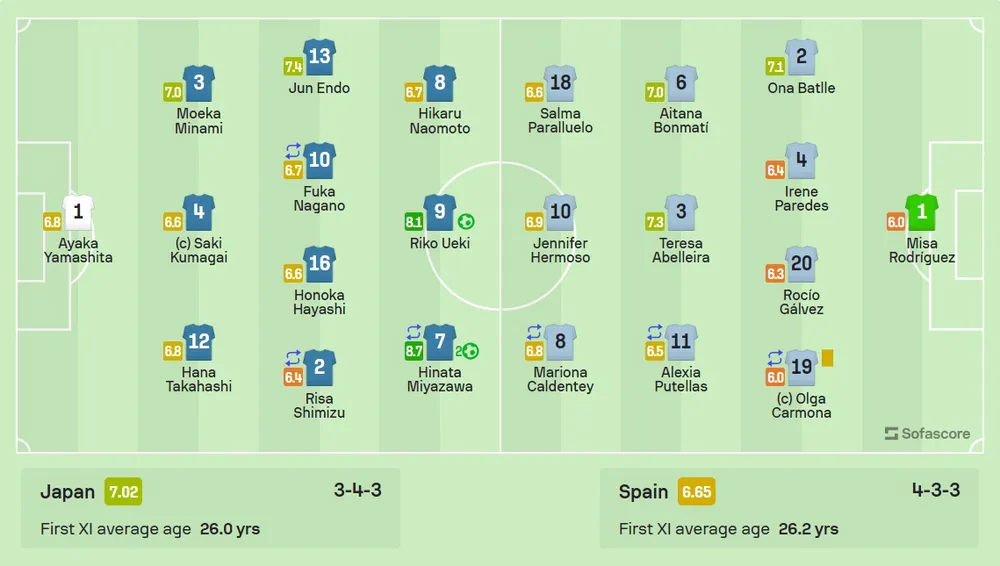Click Japan's 7.02 team rating badge
This screenshot has height=566, width=1000.
[x=125, y=491]
